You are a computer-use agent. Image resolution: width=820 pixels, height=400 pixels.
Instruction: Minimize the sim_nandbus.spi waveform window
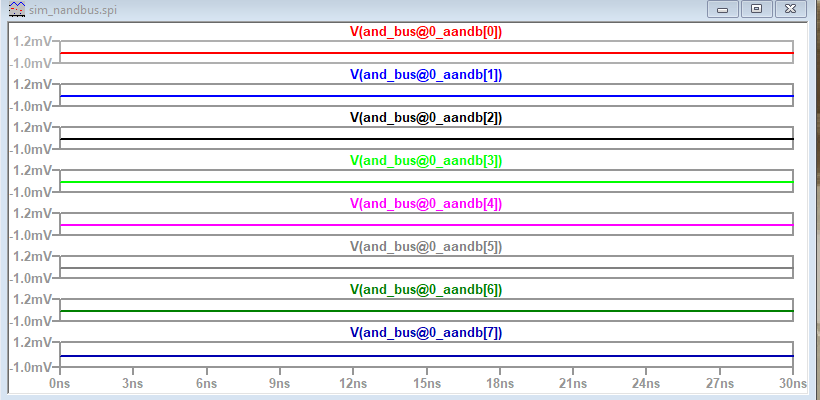click(723, 9)
